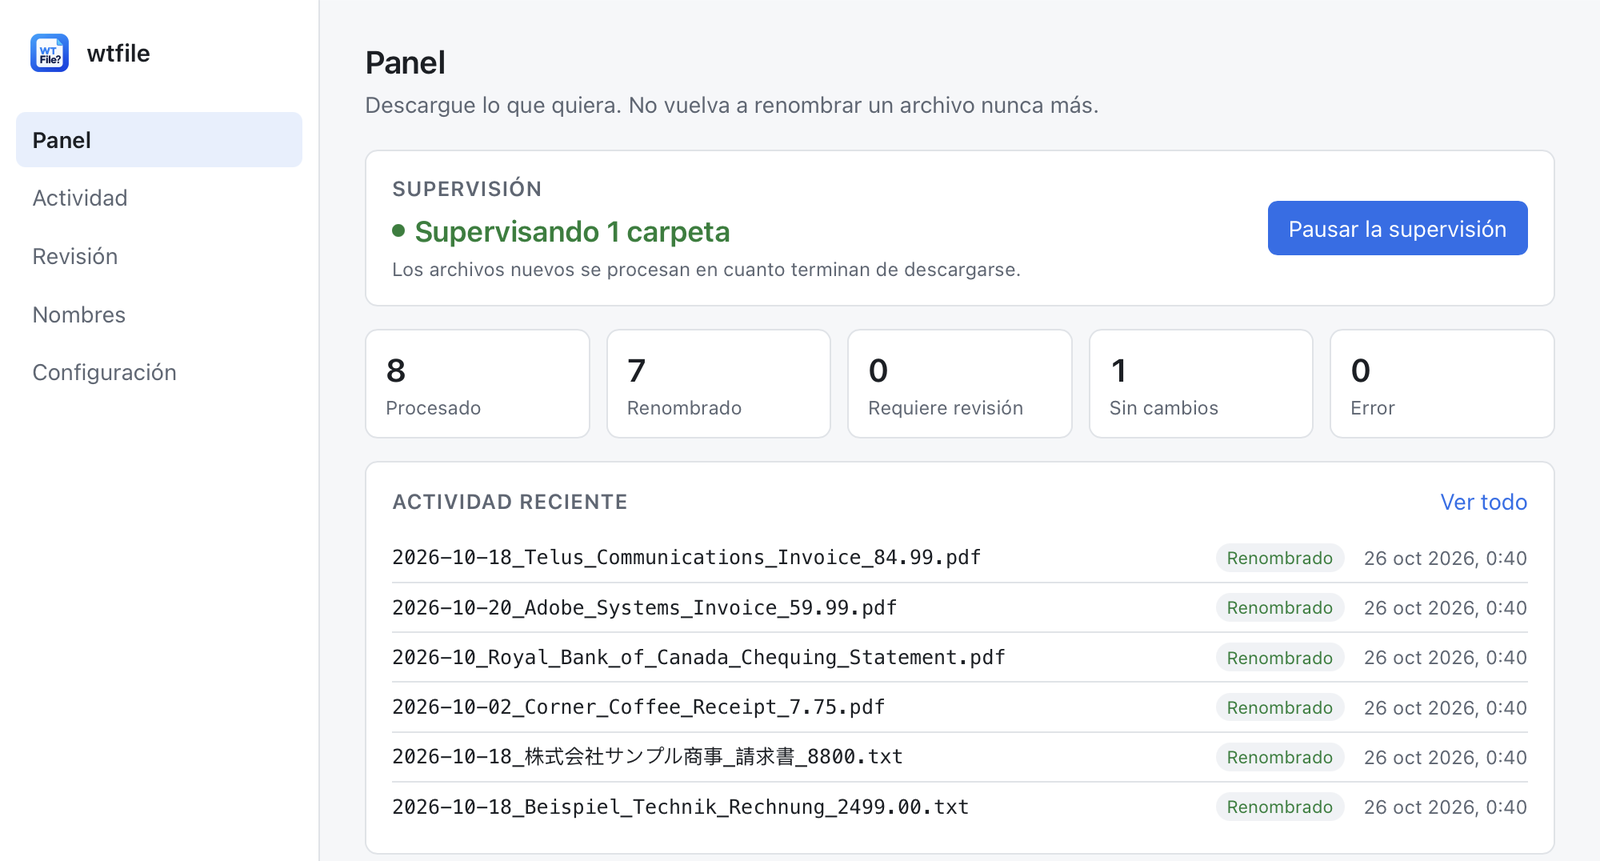Click the timestamp on the Telus invoice row
This screenshot has width=1600, height=861.
tap(1445, 558)
